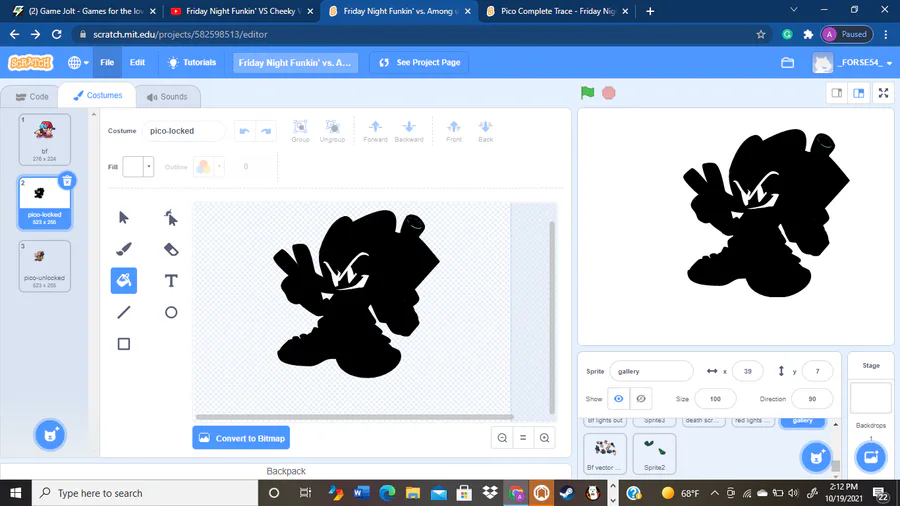Open the File menu
Viewport: 900px width, 506px height.
point(107,63)
